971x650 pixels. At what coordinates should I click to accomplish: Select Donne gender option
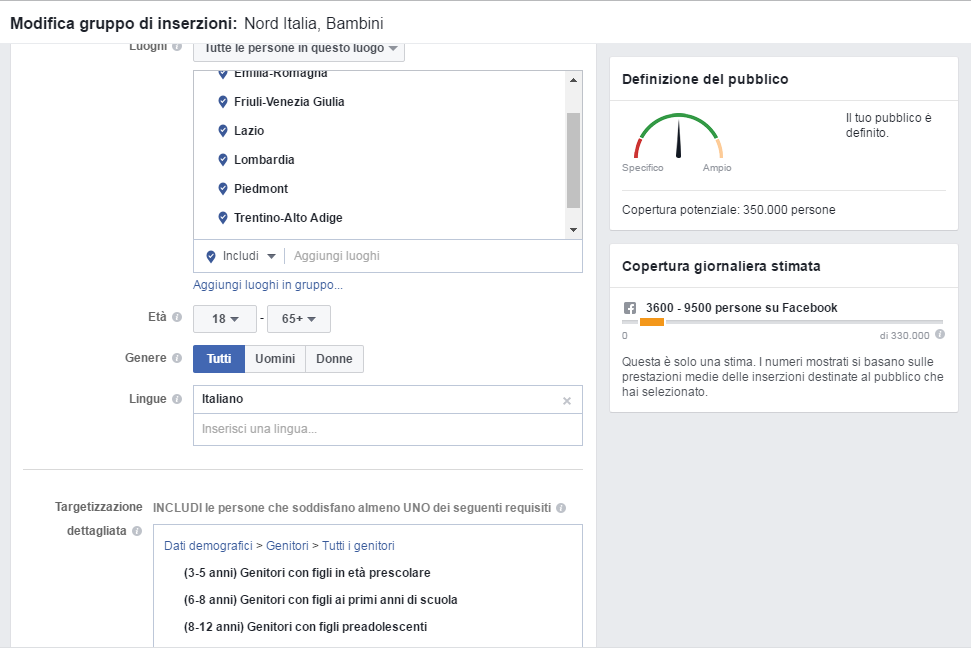click(334, 359)
